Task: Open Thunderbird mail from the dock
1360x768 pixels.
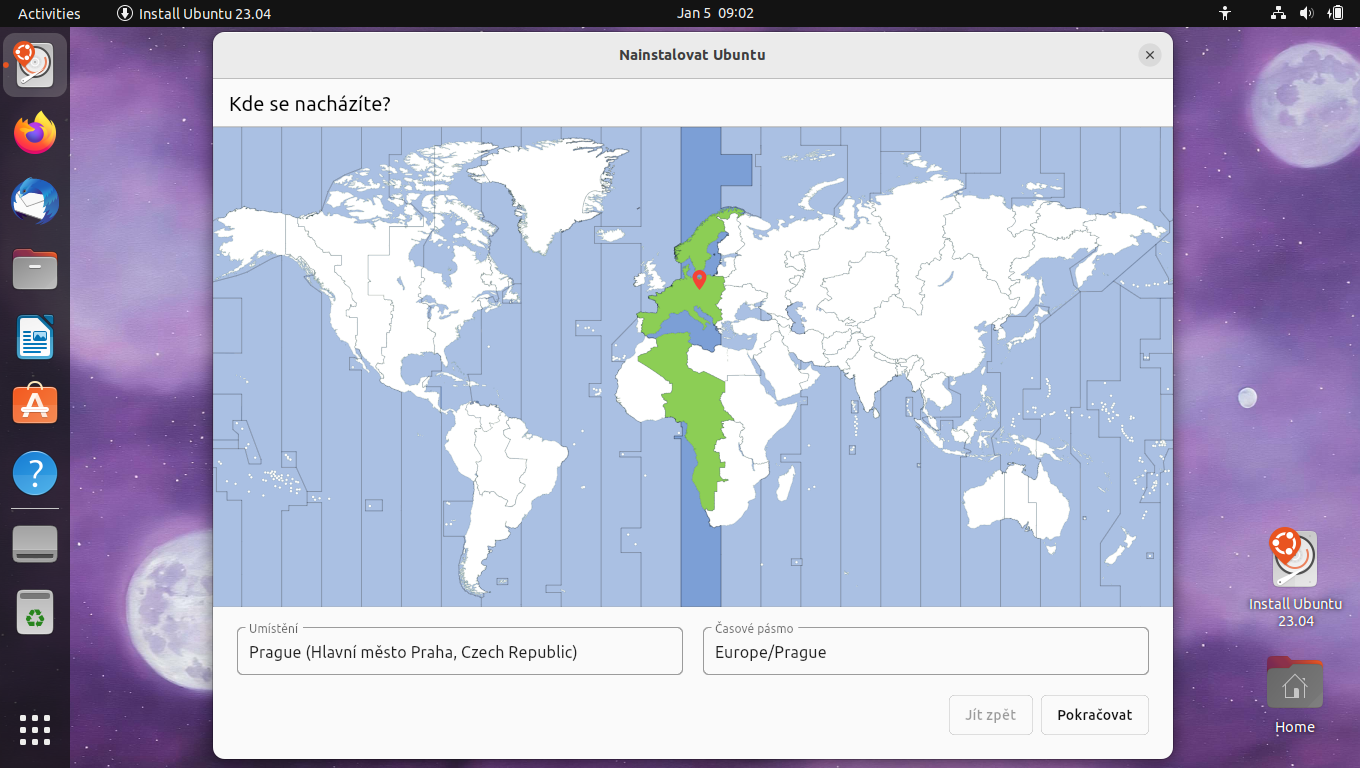Action: click(35, 201)
